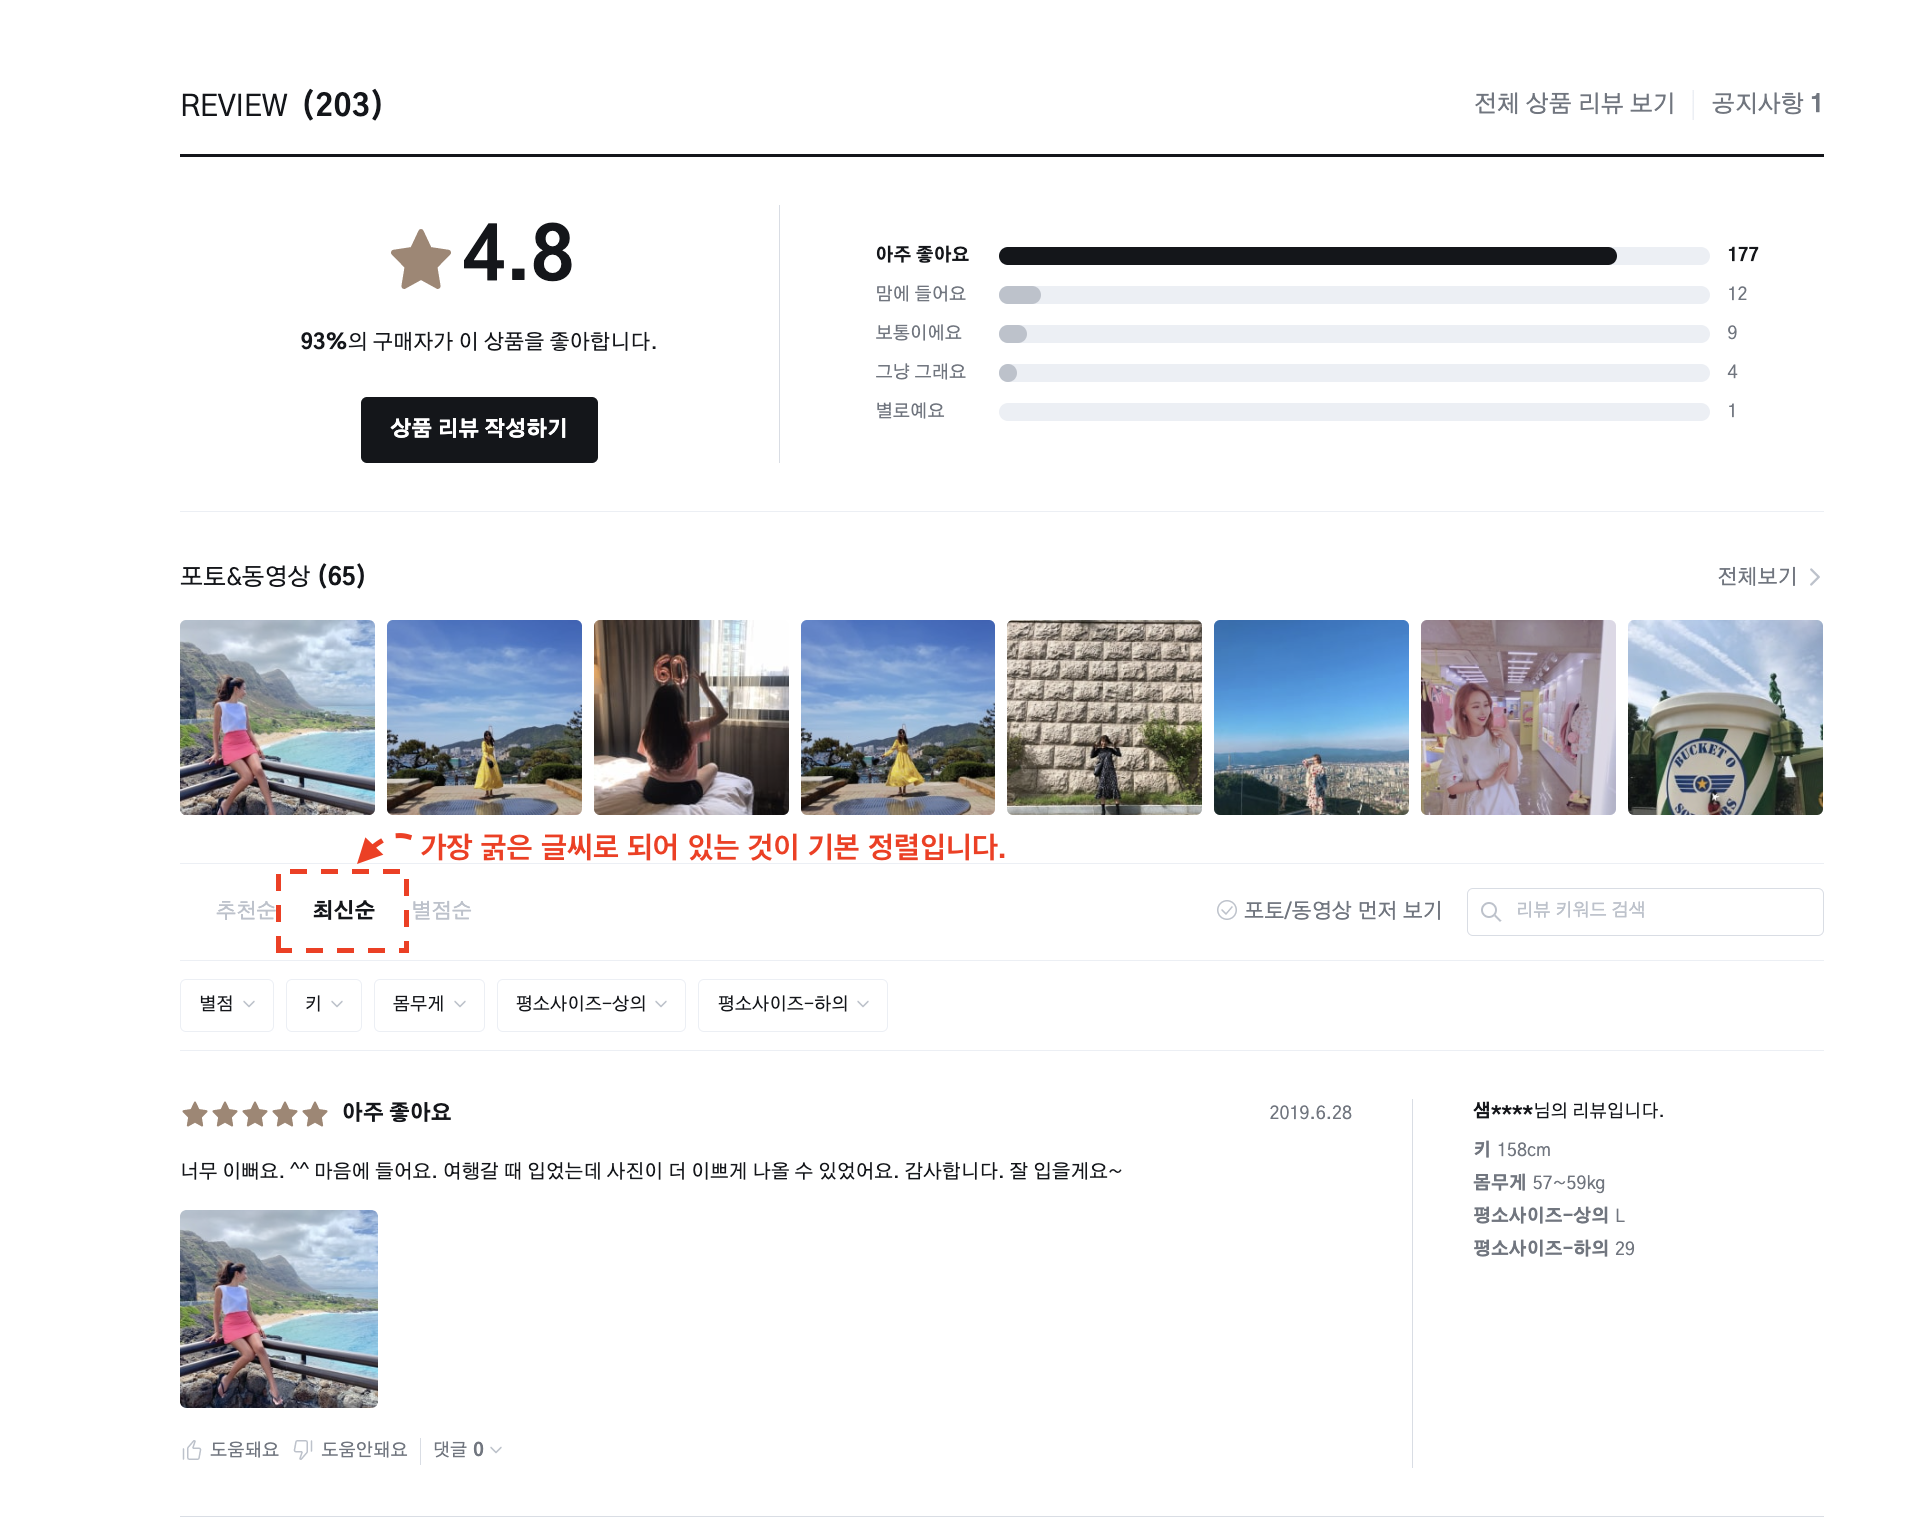Open the photo attached to the first review
Screen dimensions: 1916x1538
(x=279, y=1309)
